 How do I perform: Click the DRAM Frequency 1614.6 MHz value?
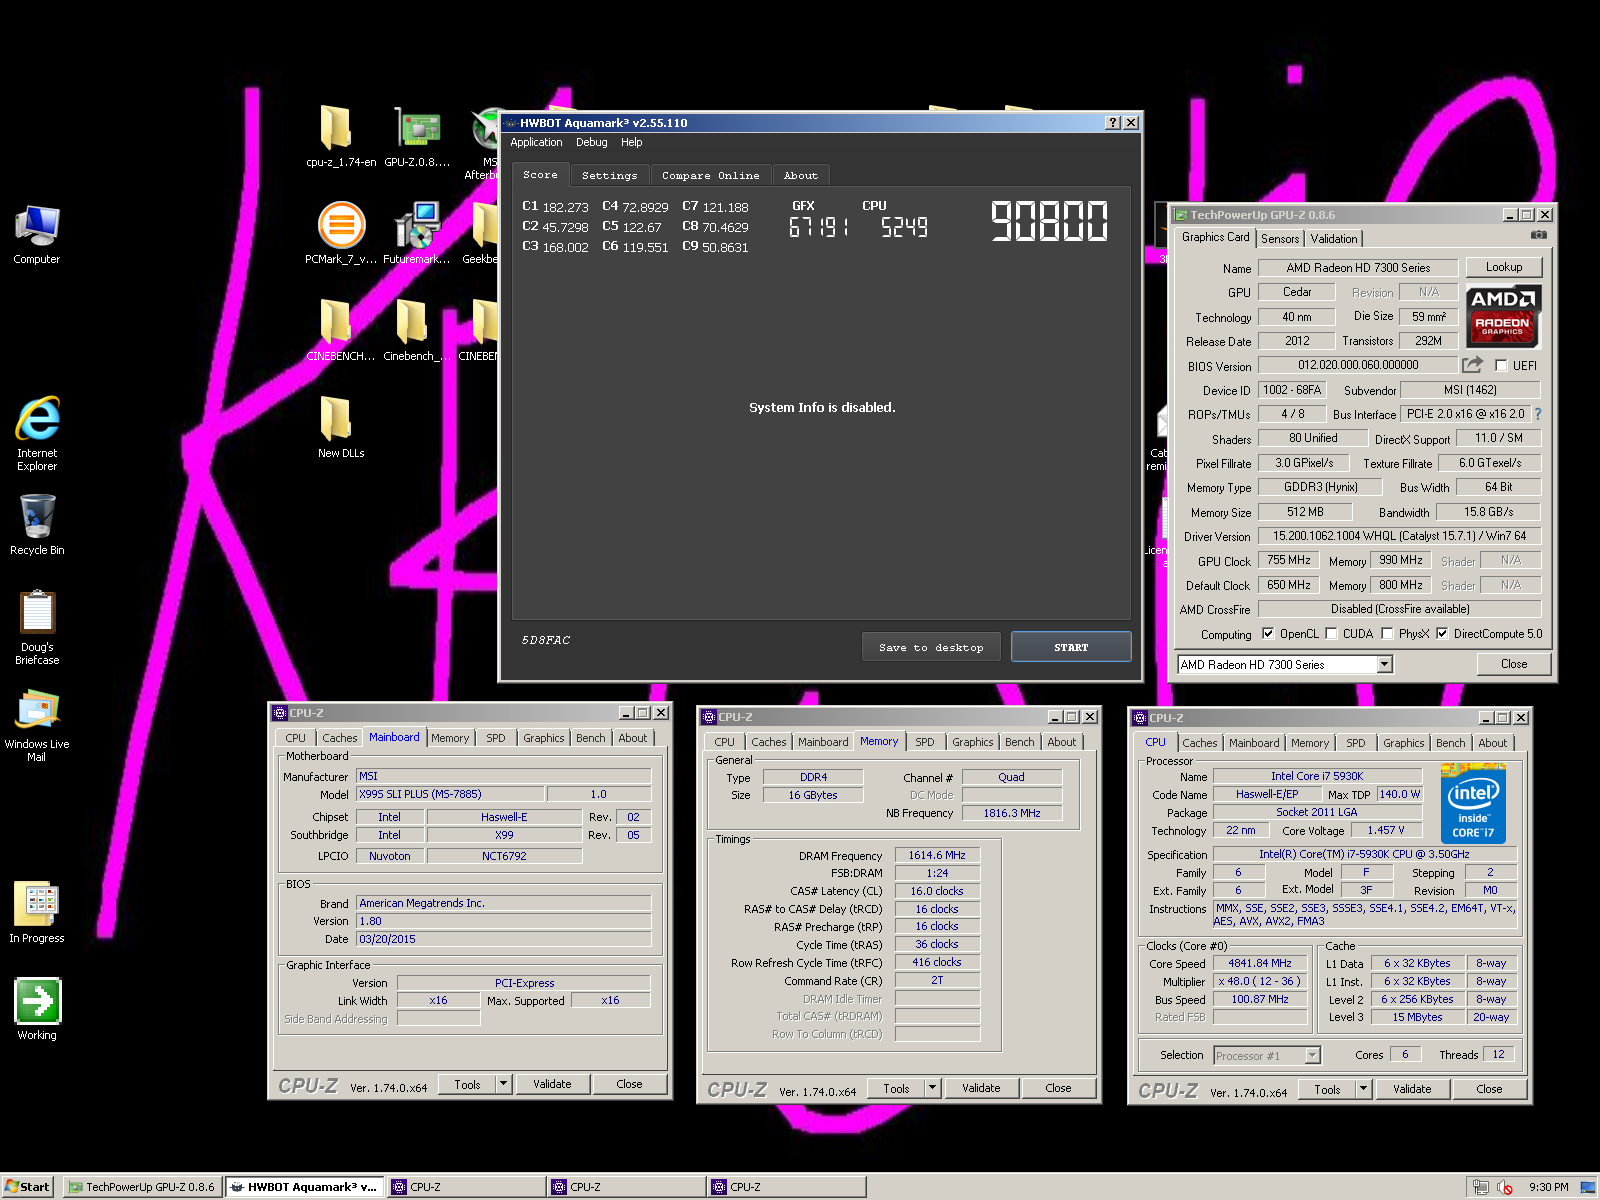(x=937, y=855)
